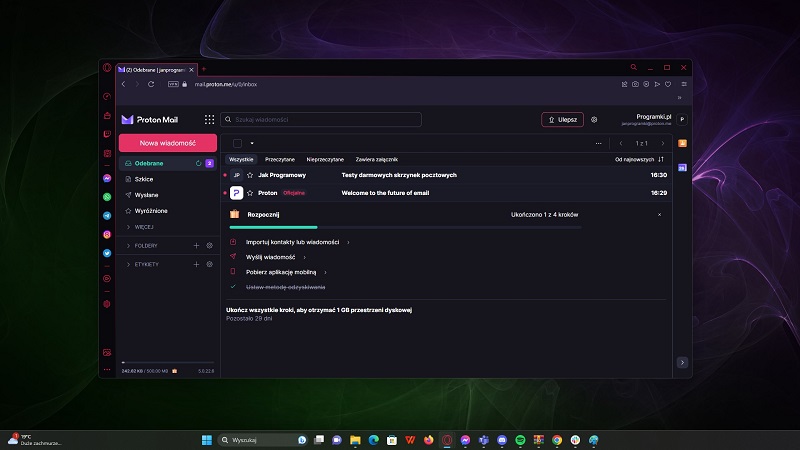Image resolution: width=800 pixels, height=450 pixels.
Task: Add page to bookmarks heart icon
Action: [668, 84]
